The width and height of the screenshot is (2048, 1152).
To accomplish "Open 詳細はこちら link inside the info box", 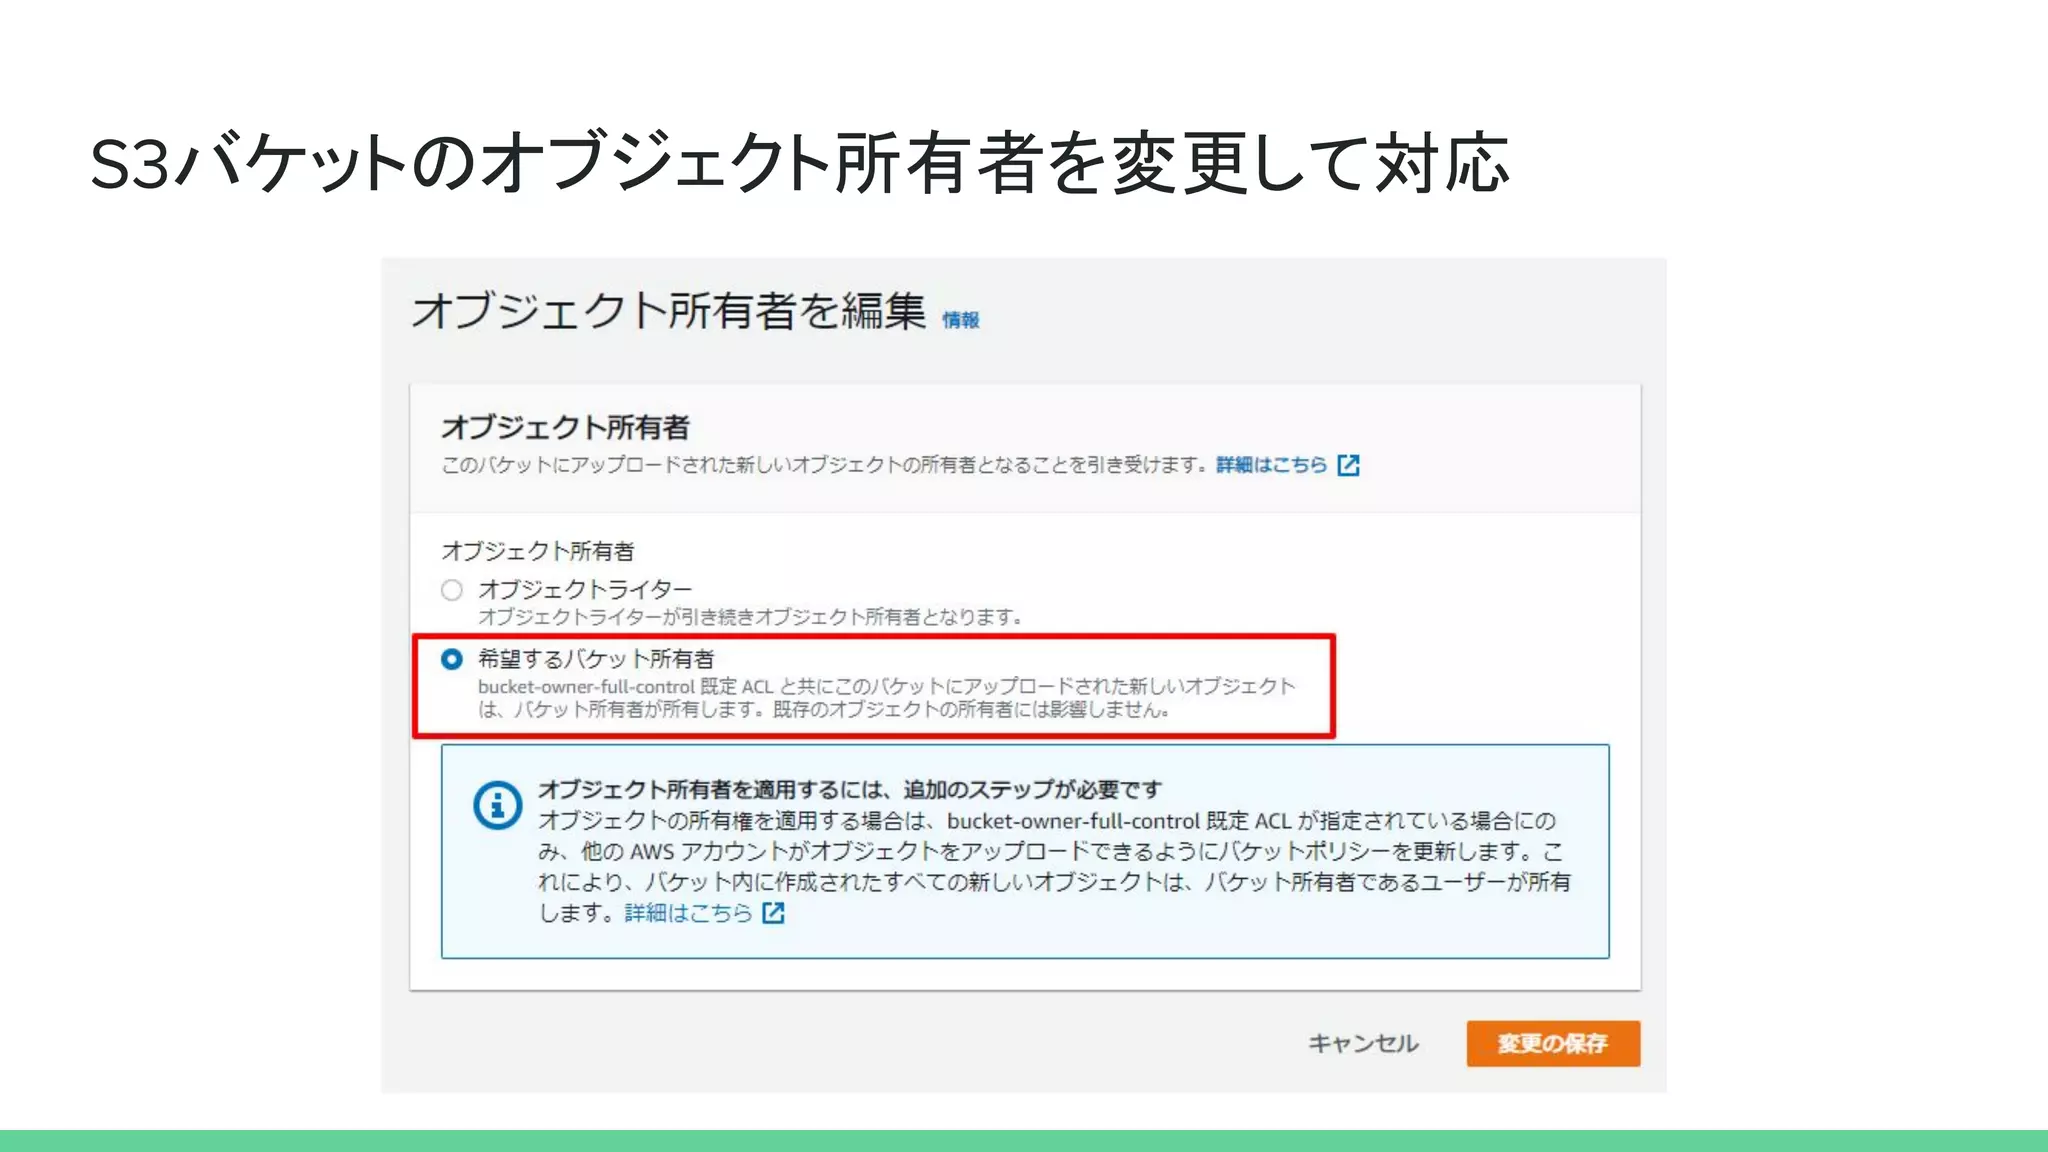I will click(x=688, y=913).
